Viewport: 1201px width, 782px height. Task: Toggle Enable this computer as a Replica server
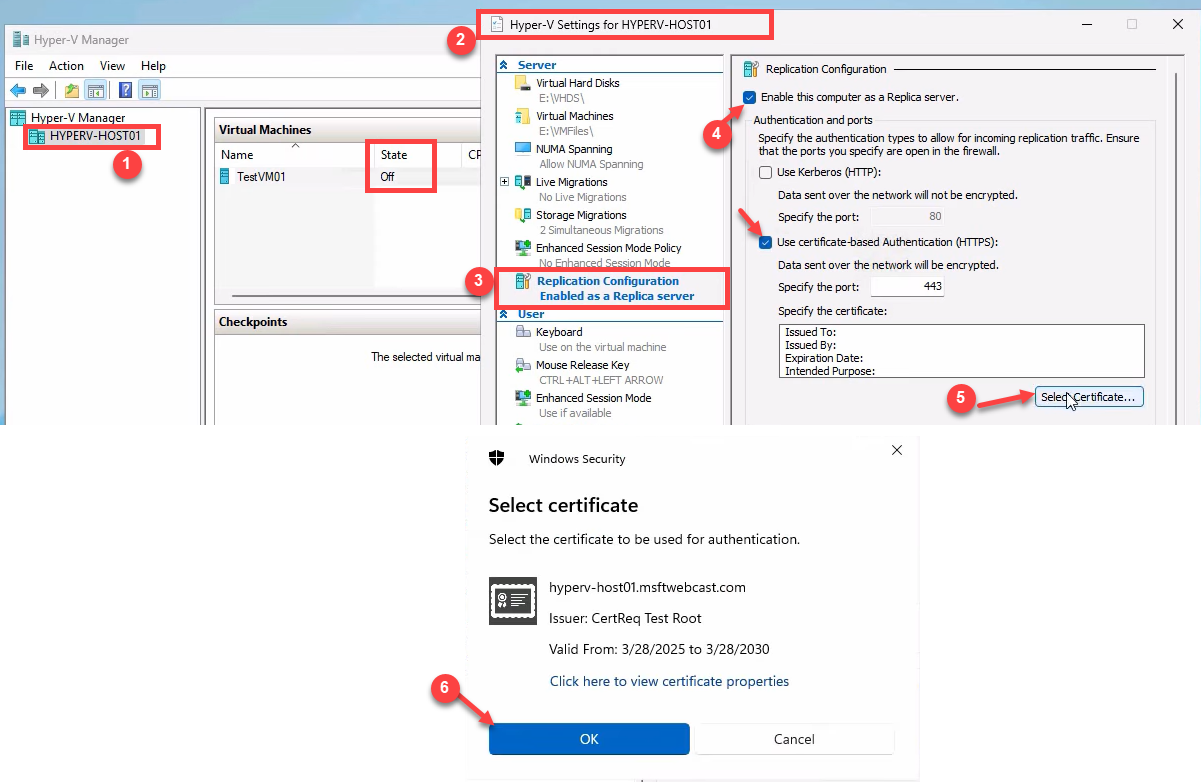click(x=750, y=97)
